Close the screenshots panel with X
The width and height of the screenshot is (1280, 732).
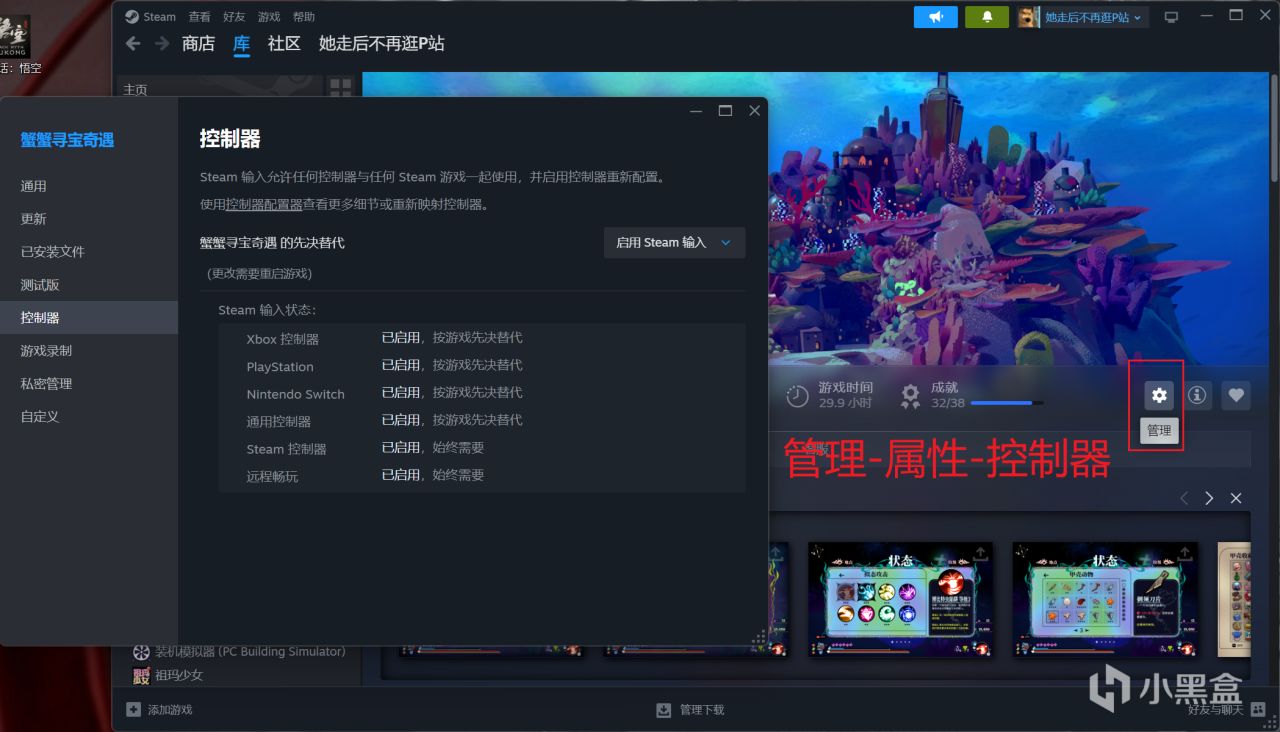1236,498
